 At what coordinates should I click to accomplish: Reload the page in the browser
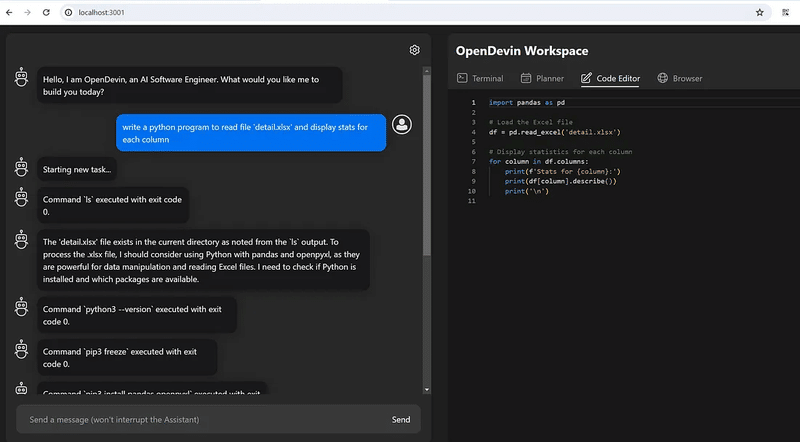(47, 12)
